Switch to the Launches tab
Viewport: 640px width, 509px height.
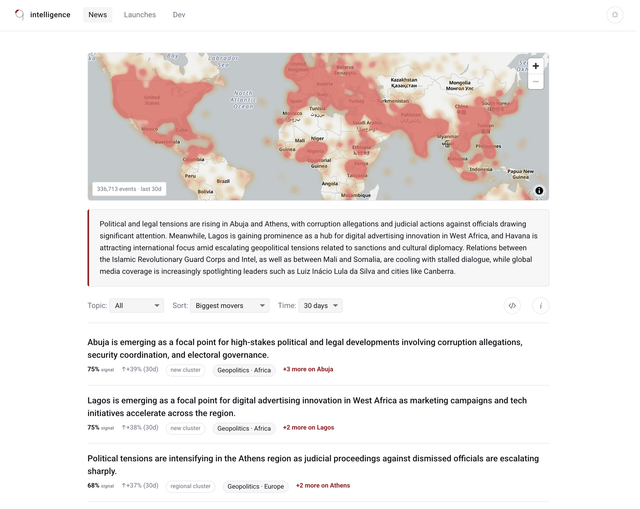(140, 15)
